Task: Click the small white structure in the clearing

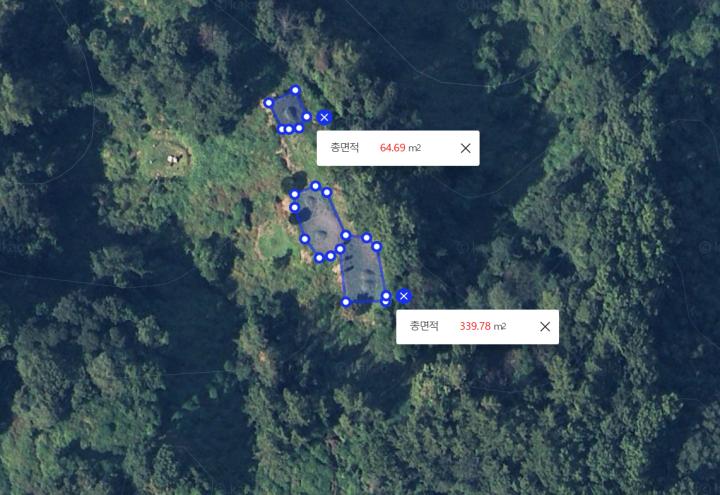Action: [x=173, y=159]
